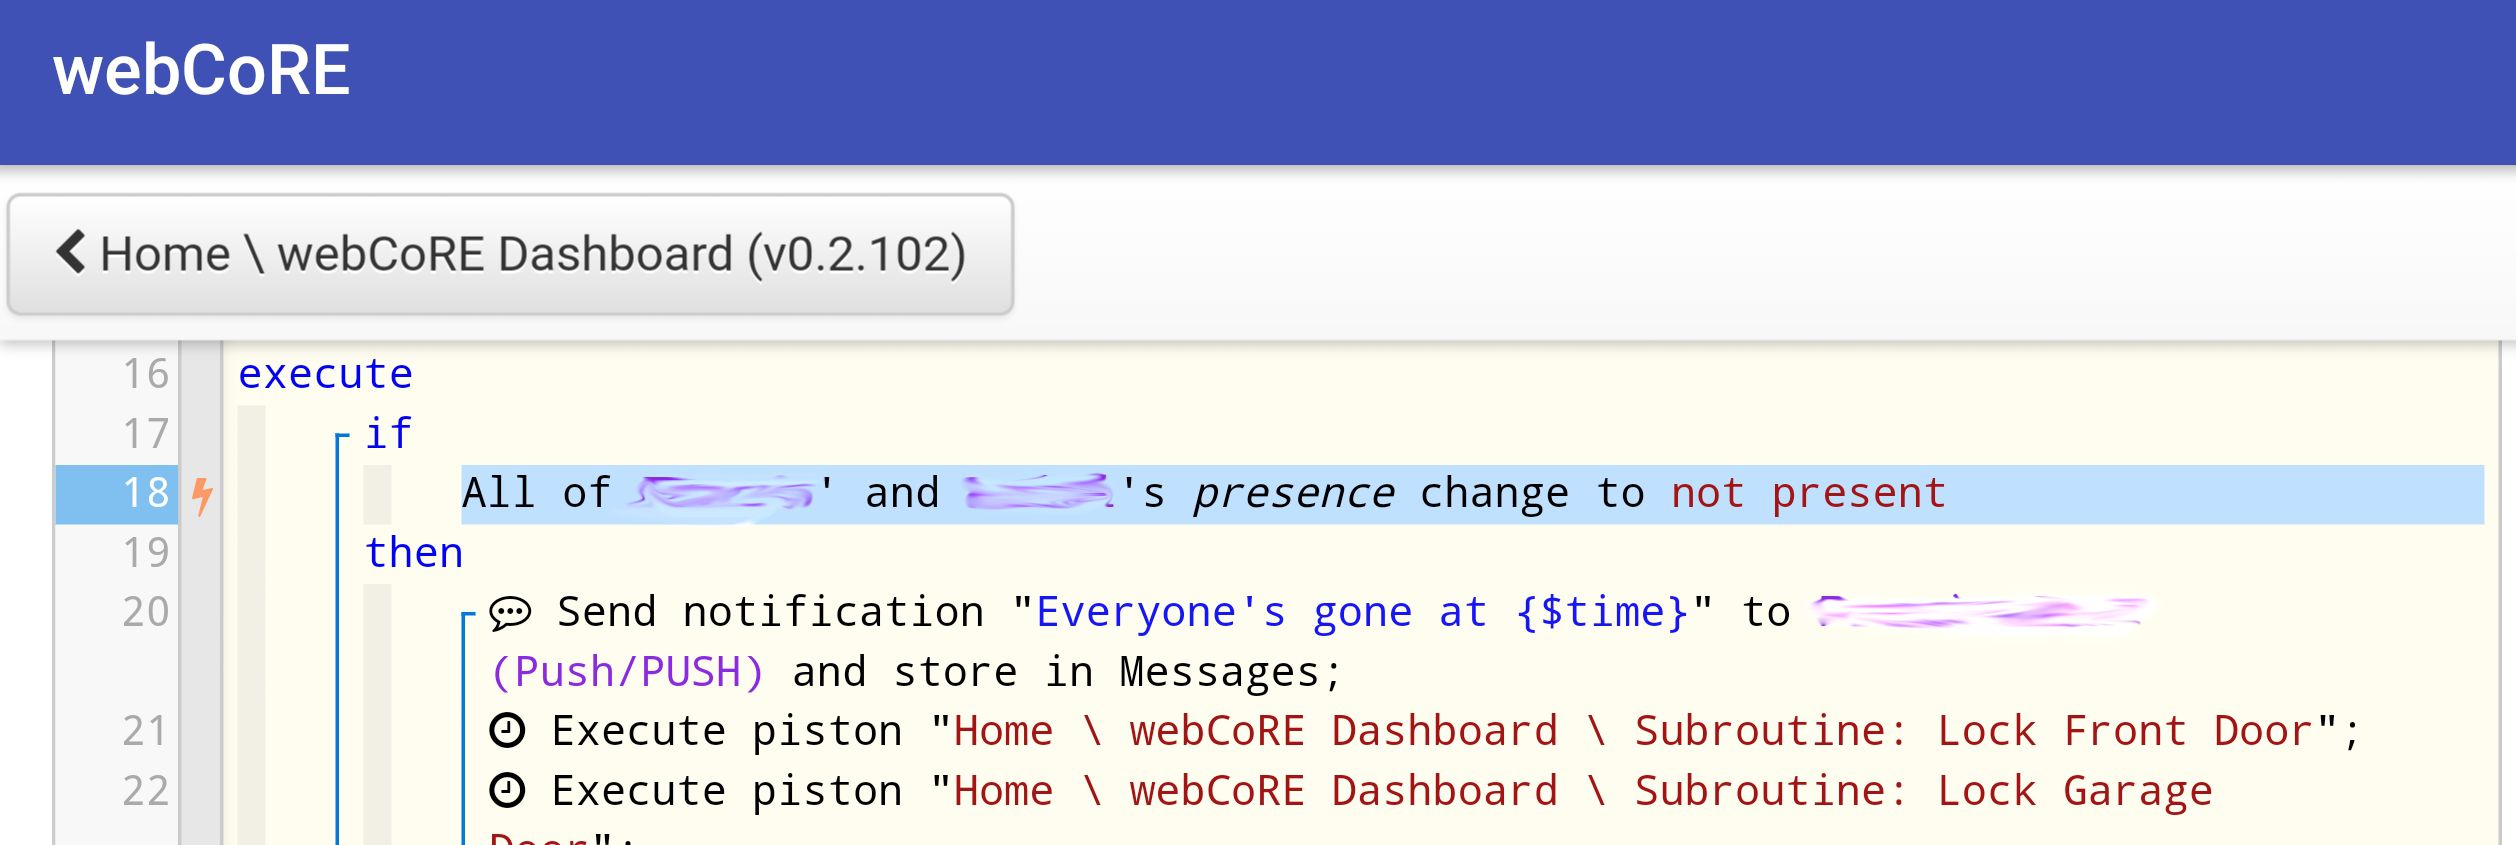Open the webCoRE header title
Screen dimensions: 2516x845
coord(202,71)
